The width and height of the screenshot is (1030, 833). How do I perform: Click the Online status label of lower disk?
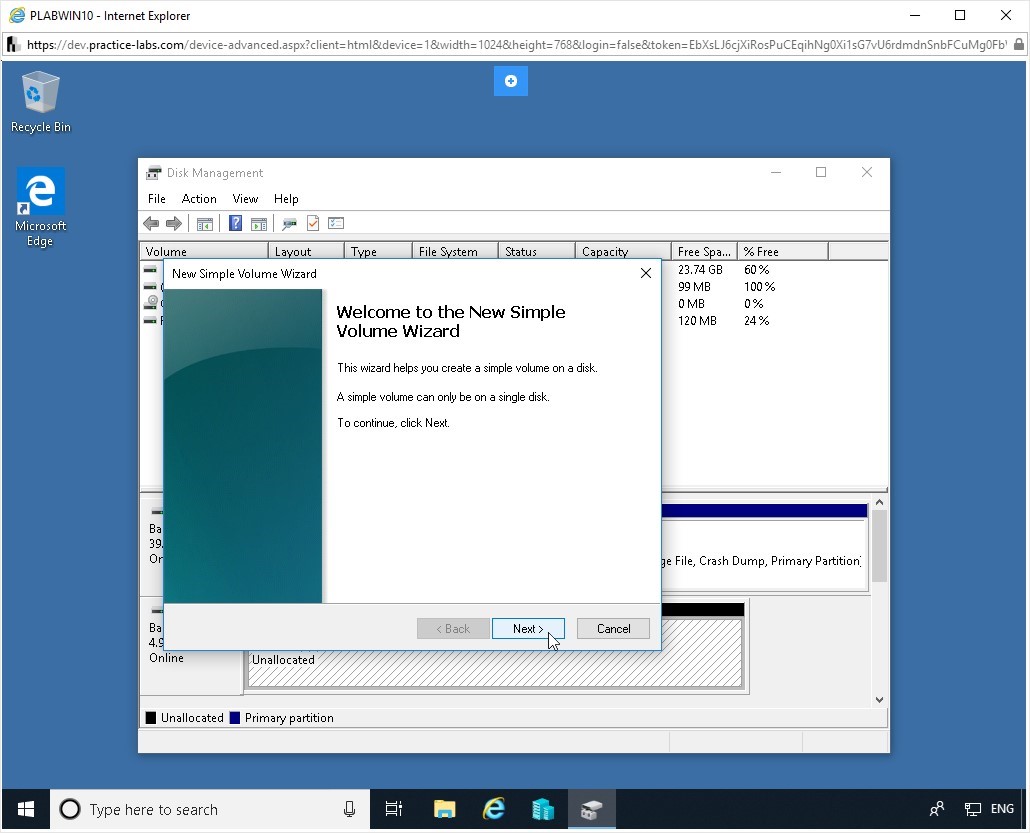(166, 658)
